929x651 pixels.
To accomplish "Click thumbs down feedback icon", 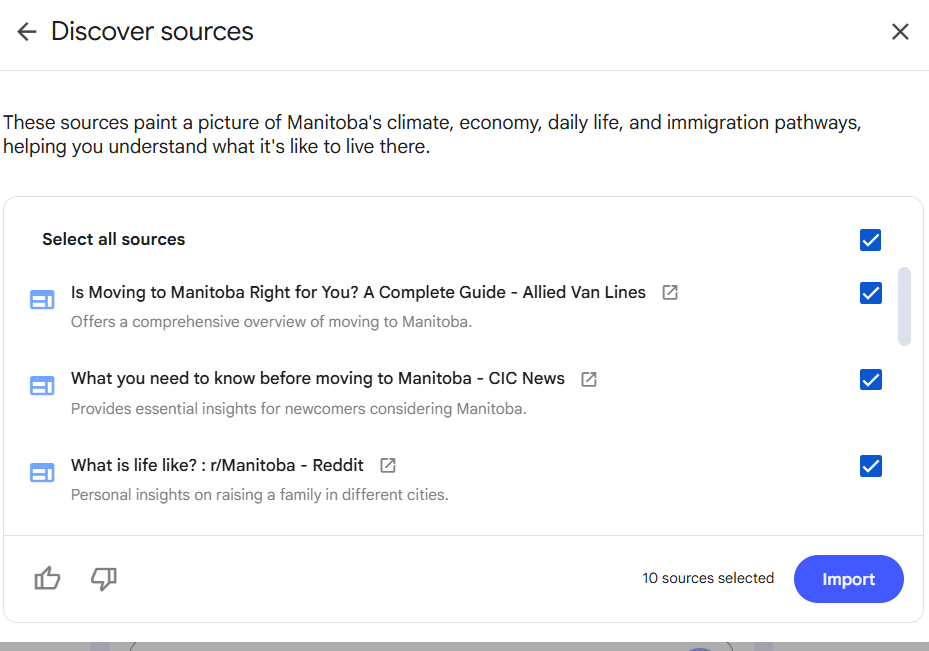I will (104, 578).
